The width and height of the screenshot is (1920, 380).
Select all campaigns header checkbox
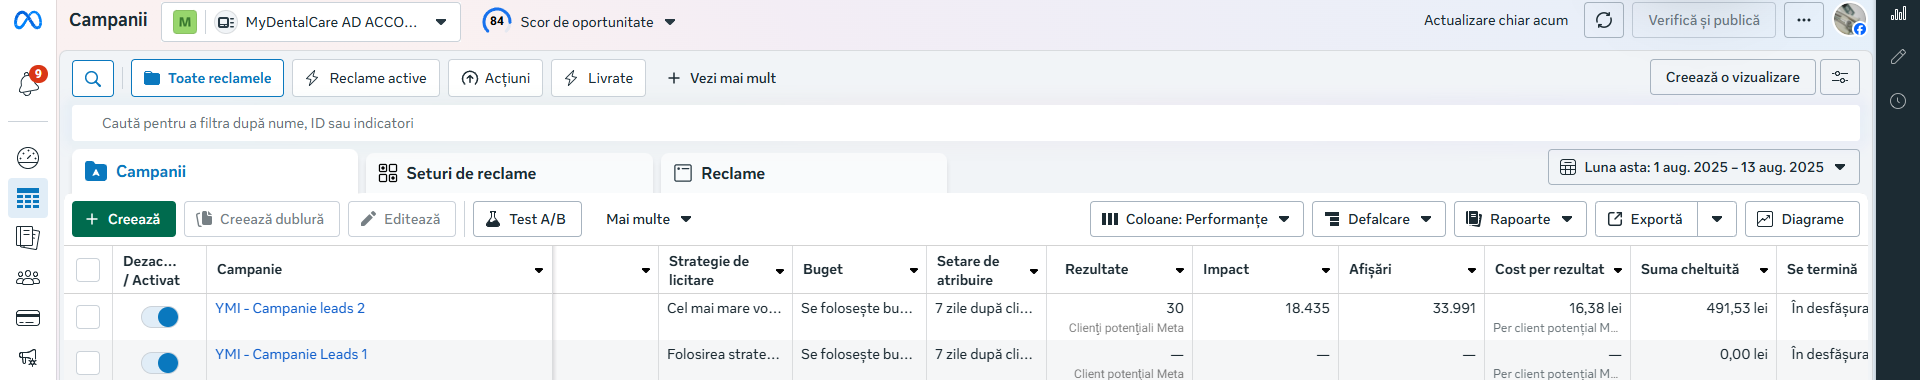coord(88,270)
